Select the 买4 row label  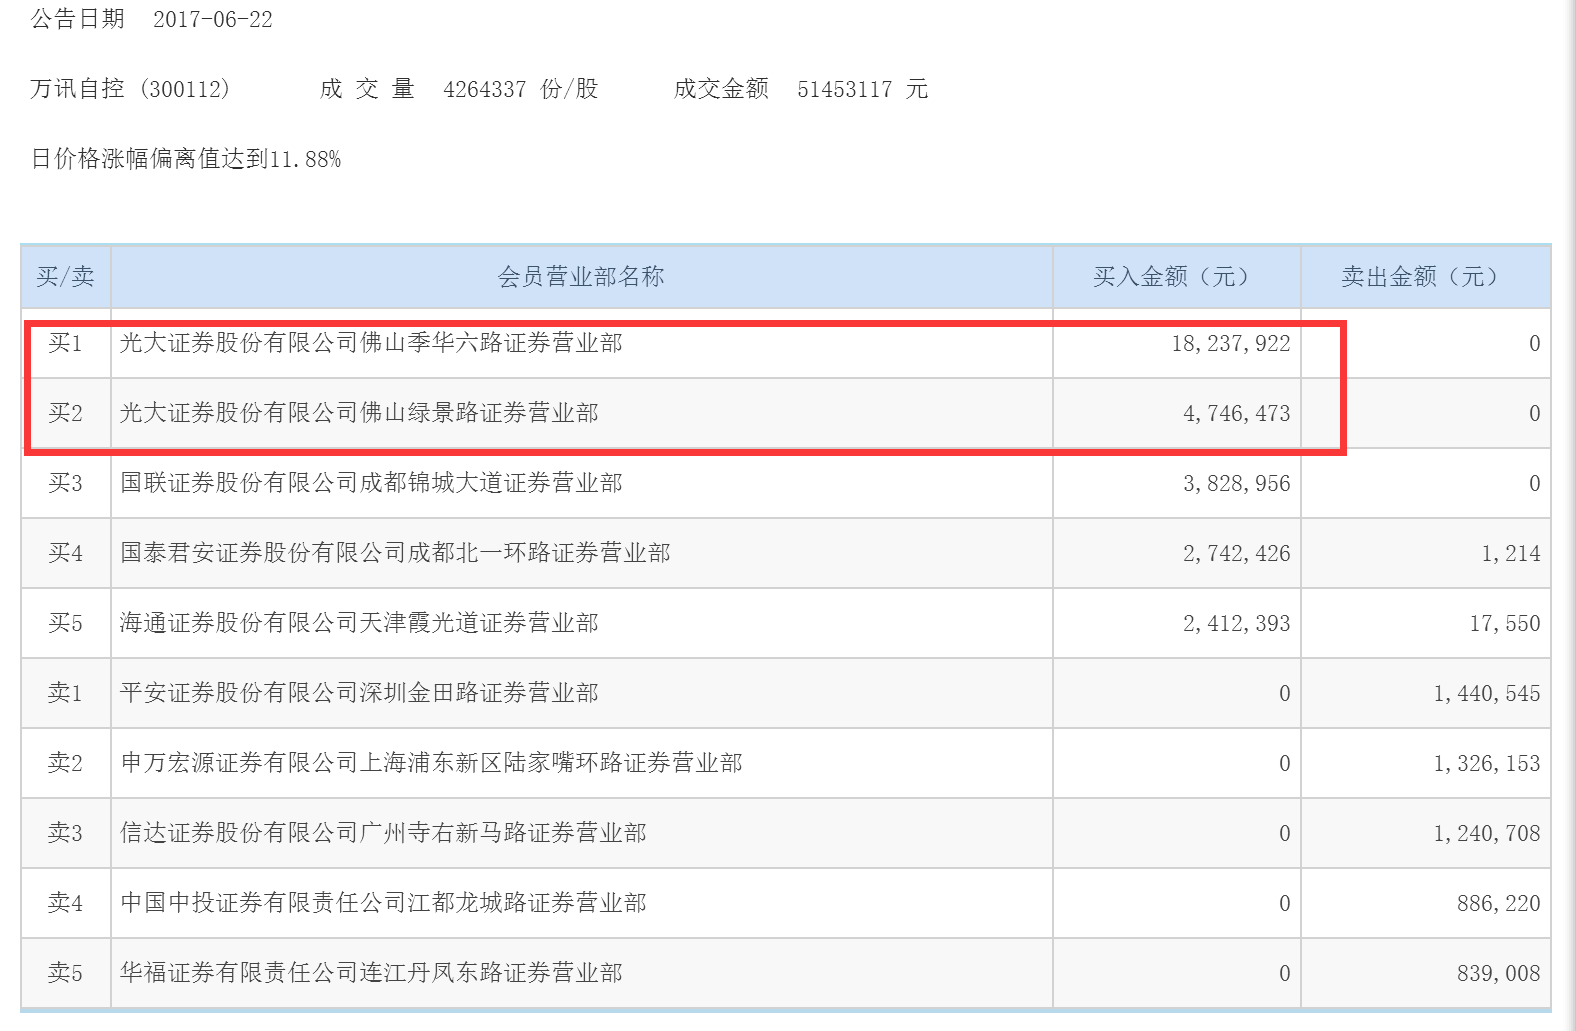pyautogui.click(x=66, y=553)
